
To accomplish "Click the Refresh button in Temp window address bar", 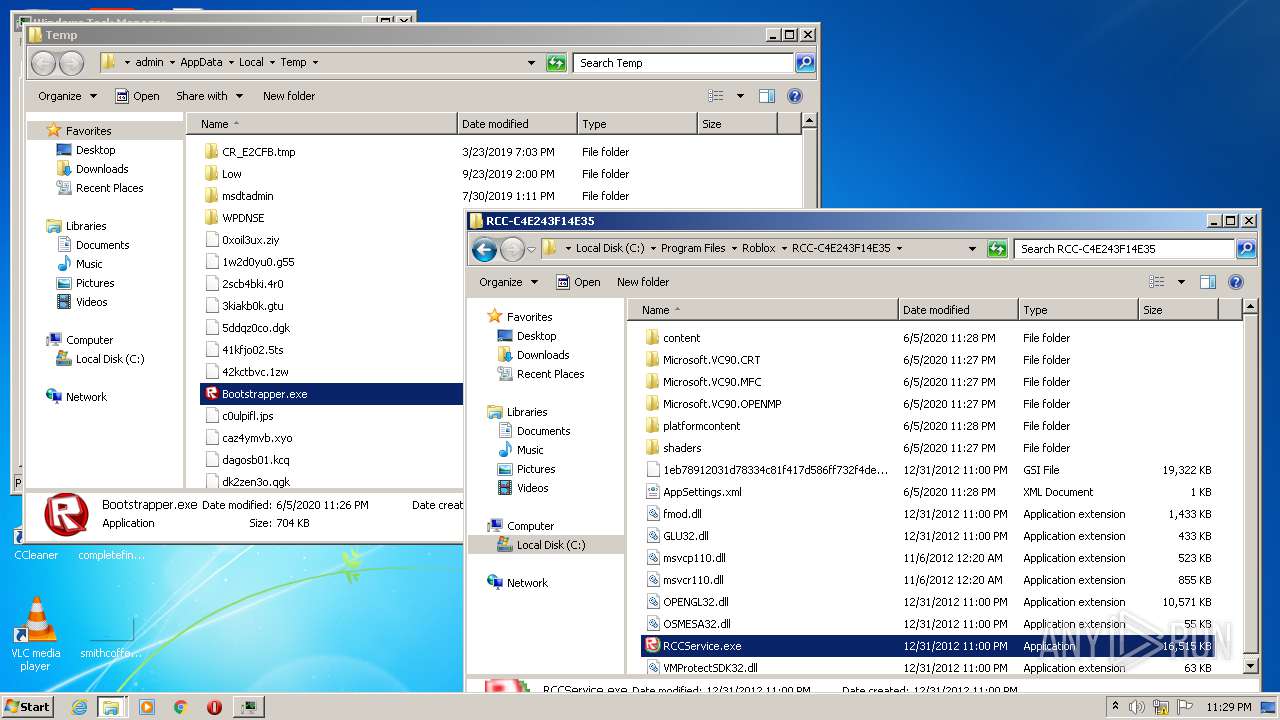I will [556, 63].
